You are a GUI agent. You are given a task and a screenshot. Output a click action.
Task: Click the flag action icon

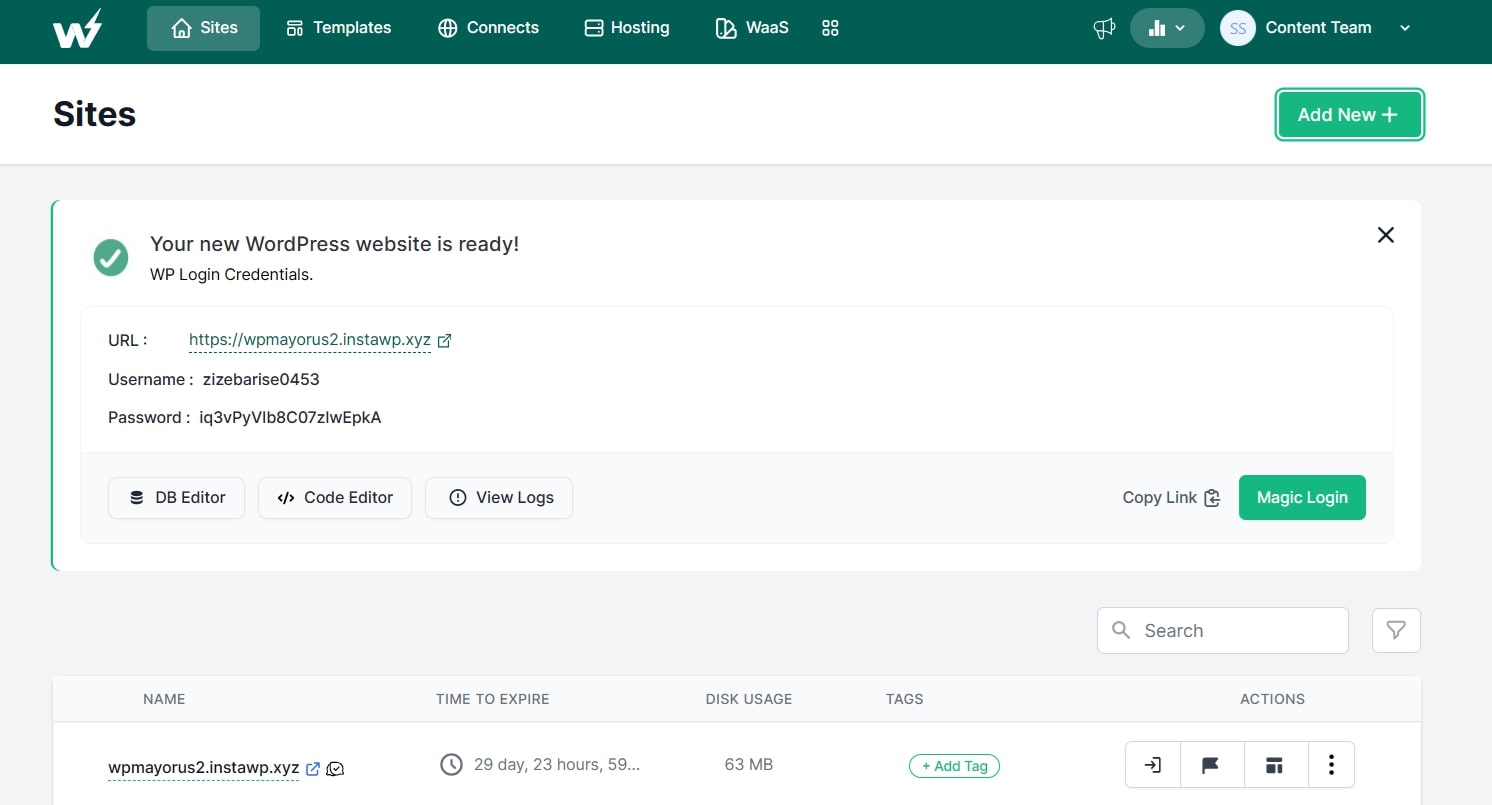1211,765
